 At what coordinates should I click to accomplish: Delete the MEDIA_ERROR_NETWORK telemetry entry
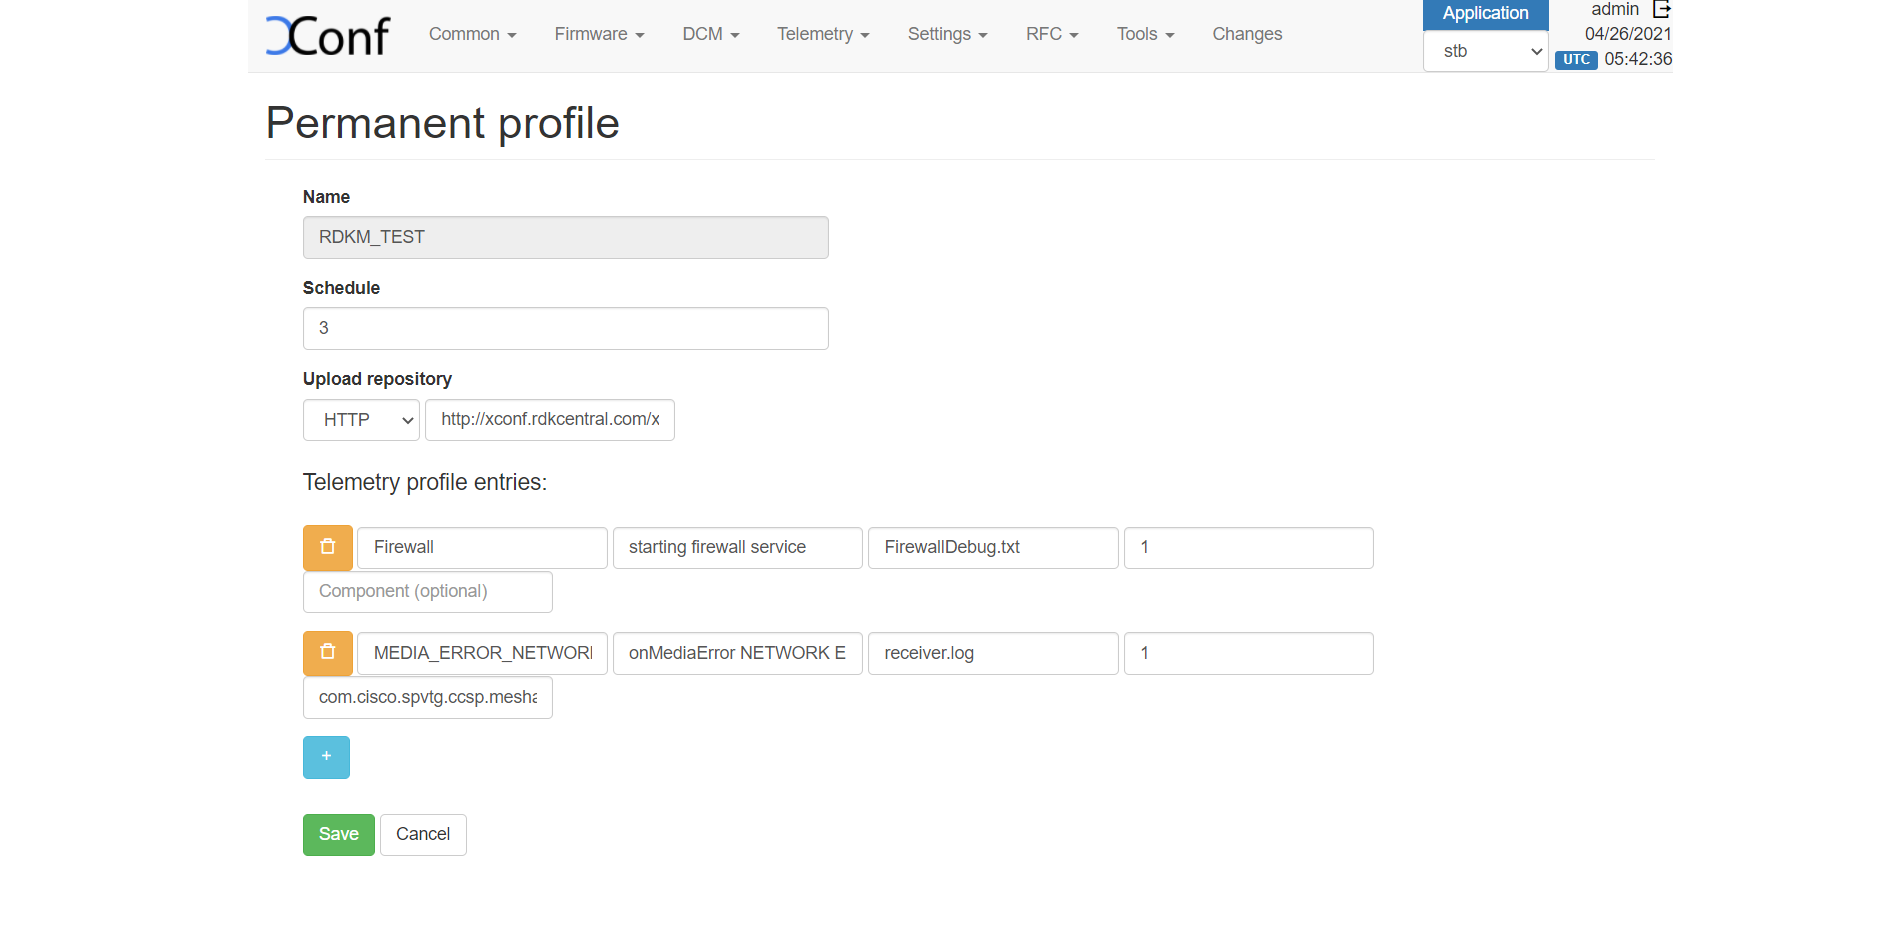[327, 653]
